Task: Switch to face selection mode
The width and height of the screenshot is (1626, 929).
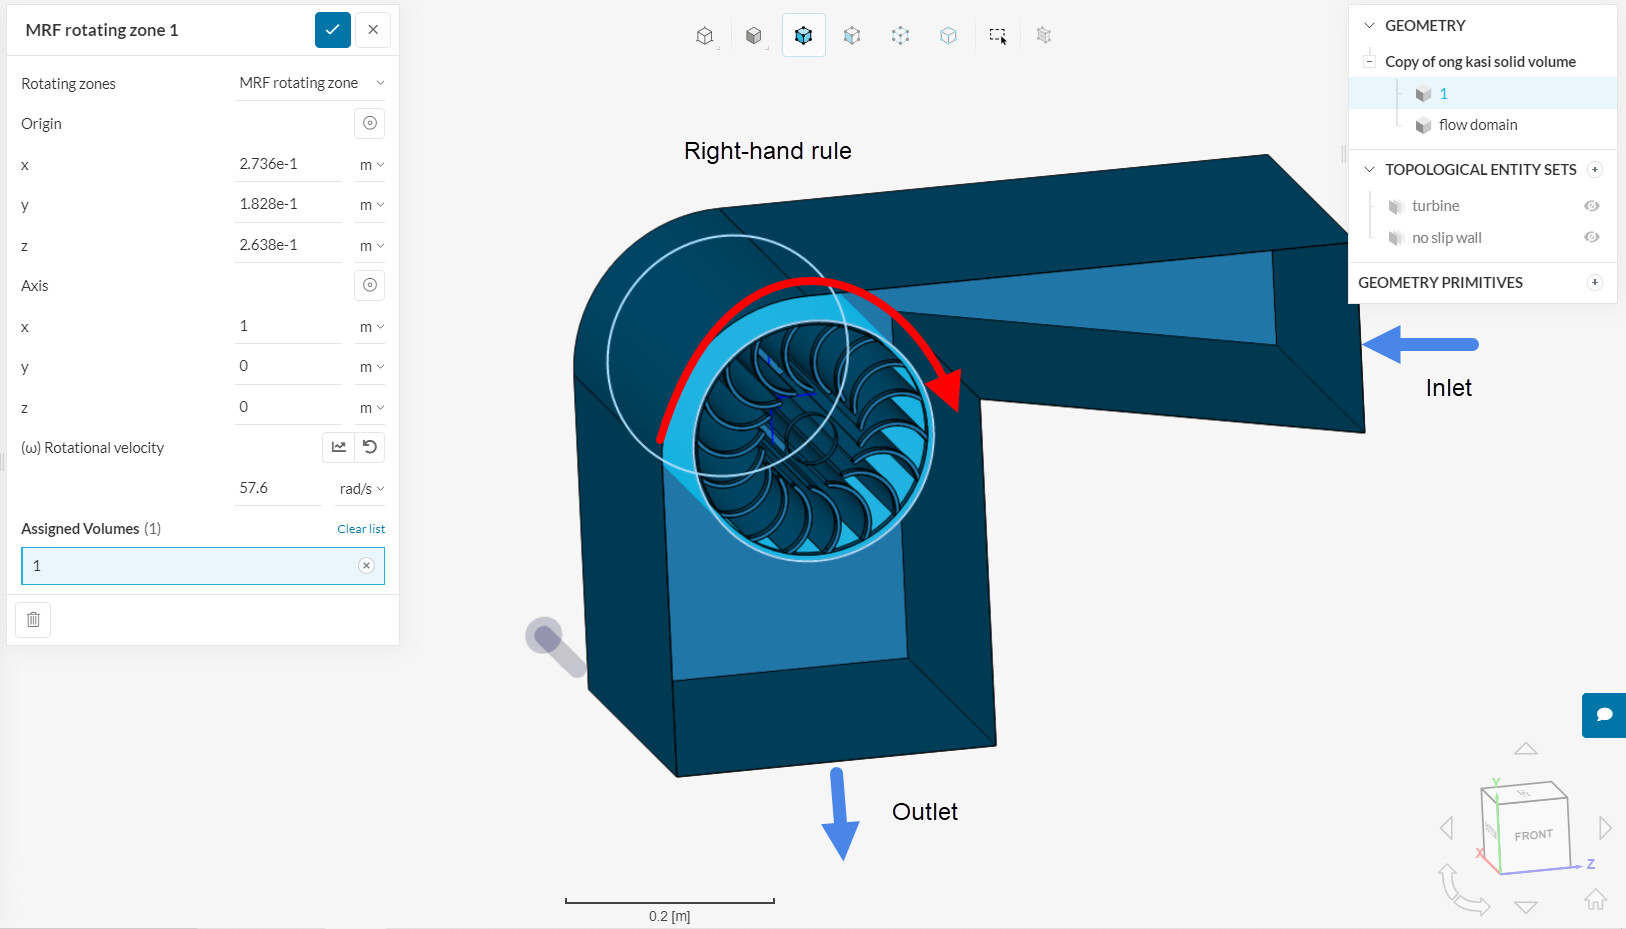Action: coord(852,36)
